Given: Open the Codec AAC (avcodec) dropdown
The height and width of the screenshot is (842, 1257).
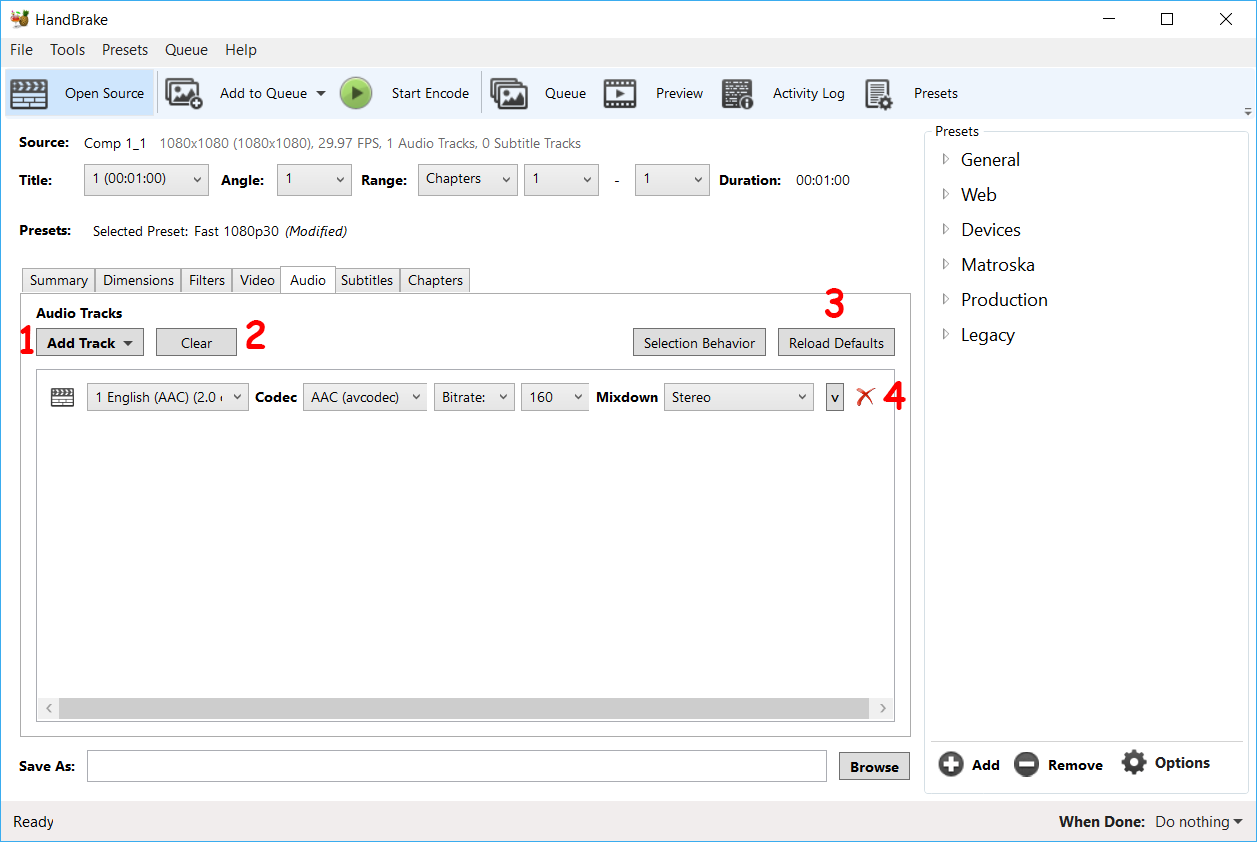Looking at the screenshot, I should click(365, 397).
